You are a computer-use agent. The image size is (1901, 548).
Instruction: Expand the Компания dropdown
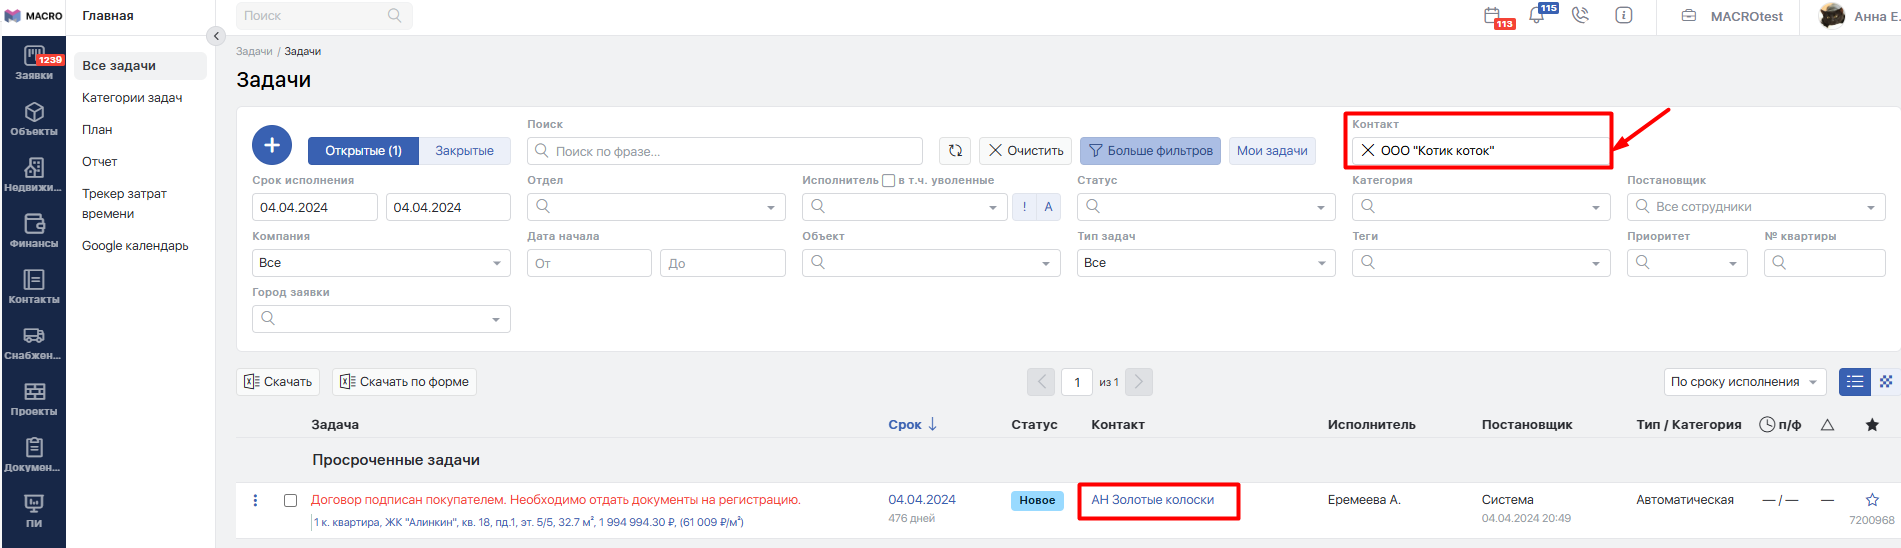click(380, 263)
